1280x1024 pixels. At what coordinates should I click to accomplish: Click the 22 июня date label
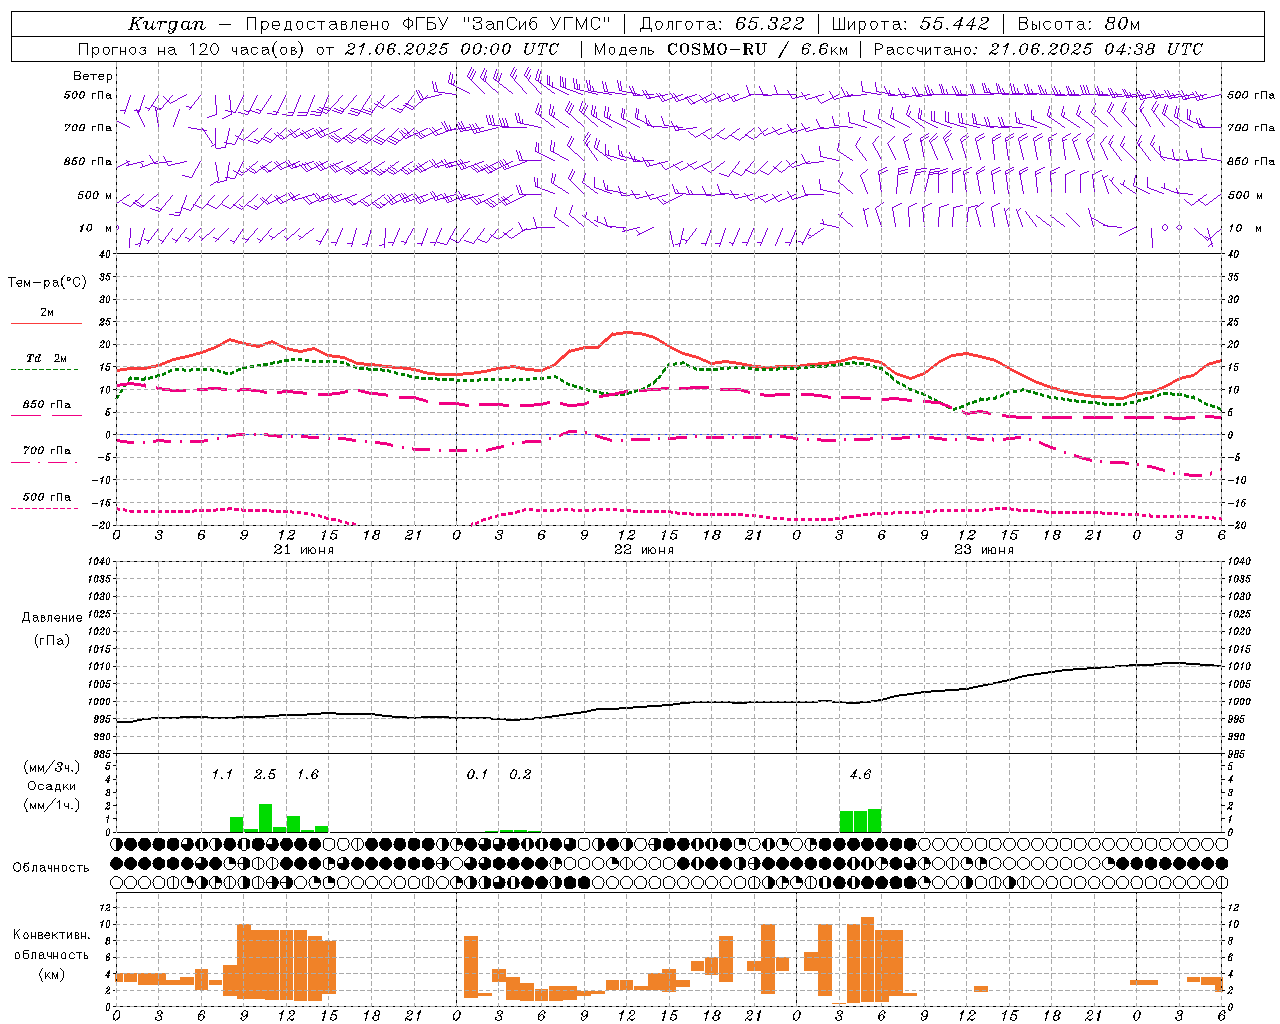[x=644, y=550]
